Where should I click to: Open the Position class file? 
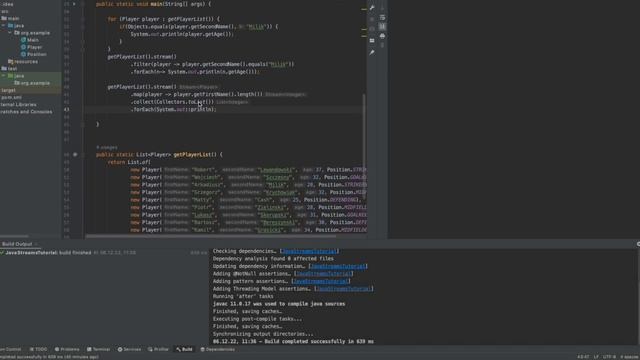37,54
